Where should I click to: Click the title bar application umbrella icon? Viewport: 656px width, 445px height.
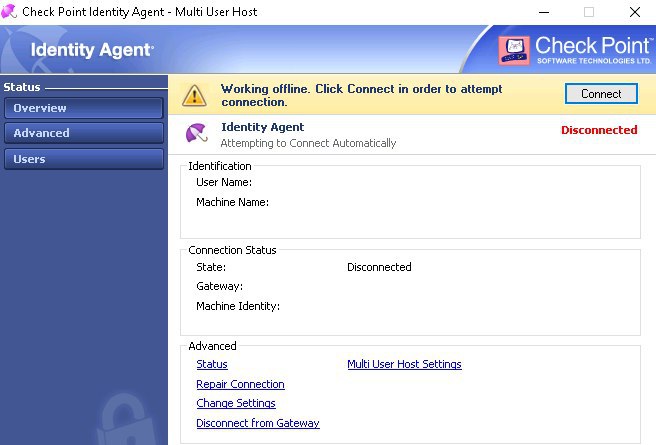(8, 11)
